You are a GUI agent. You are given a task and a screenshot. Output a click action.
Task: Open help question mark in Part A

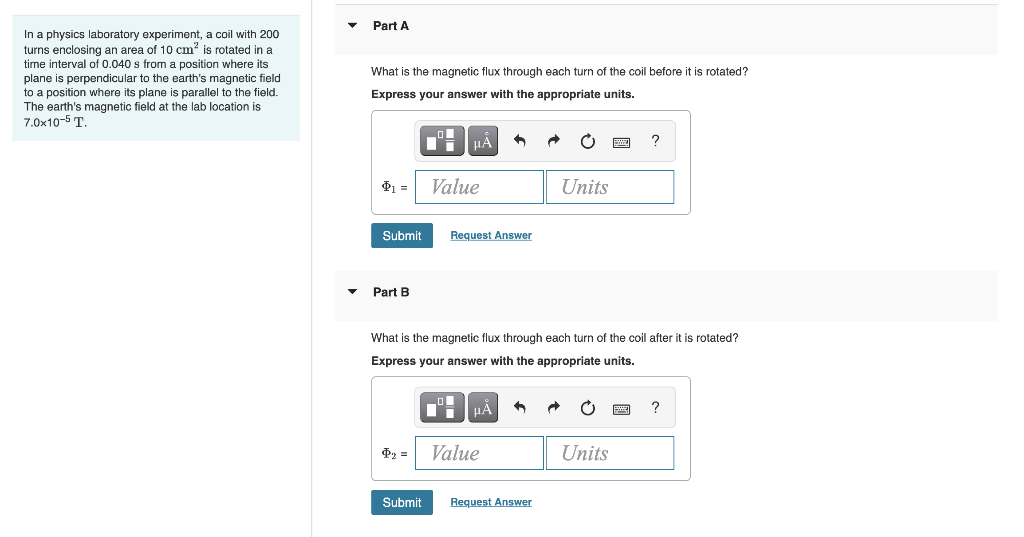tap(656, 141)
